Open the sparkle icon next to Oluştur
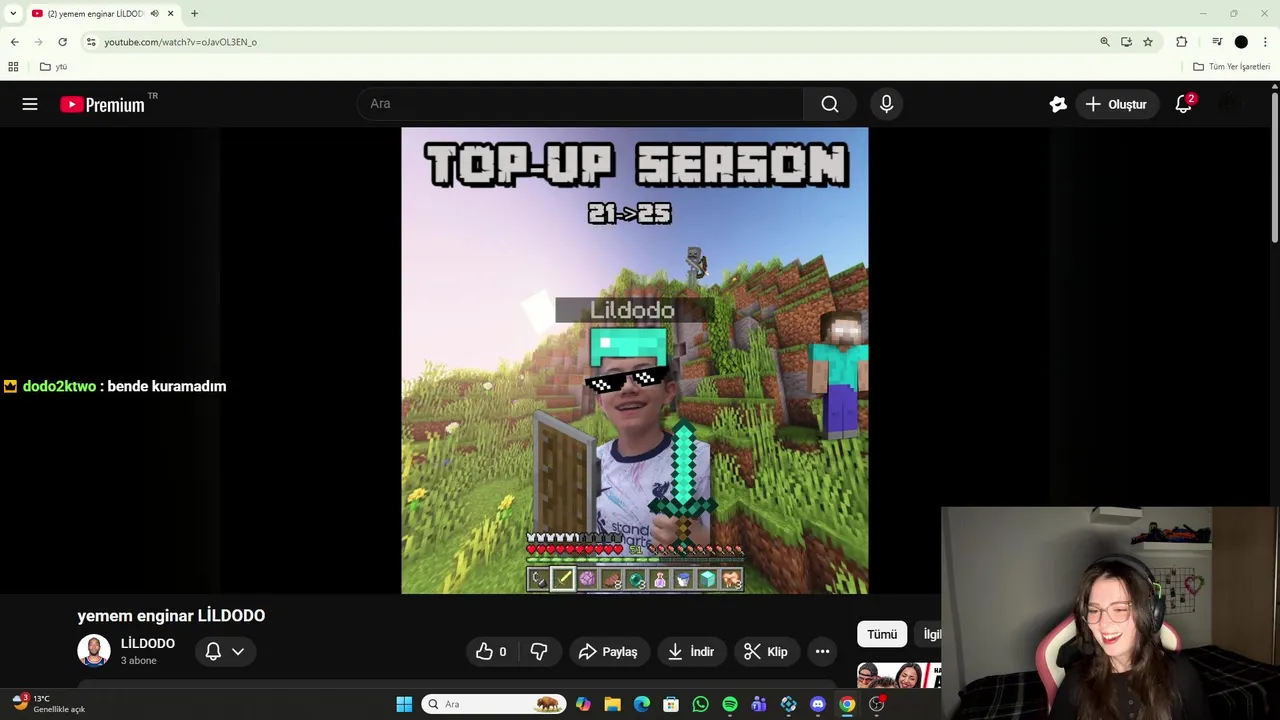 pos(1058,104)
